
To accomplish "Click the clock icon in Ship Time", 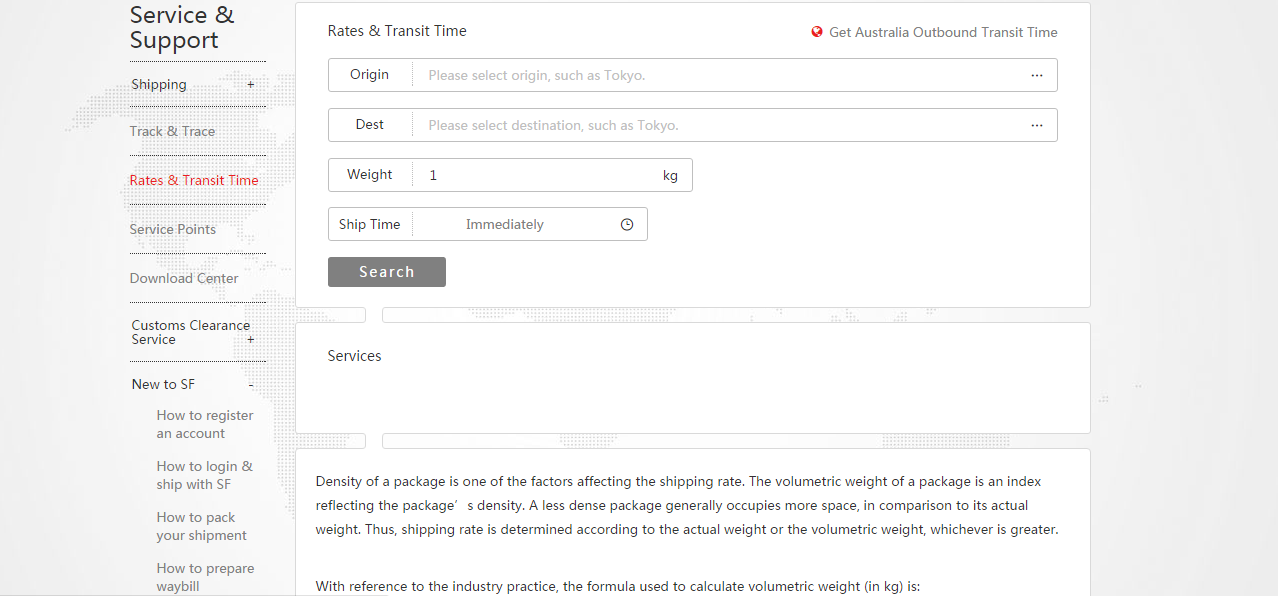I will click(627, 225).
